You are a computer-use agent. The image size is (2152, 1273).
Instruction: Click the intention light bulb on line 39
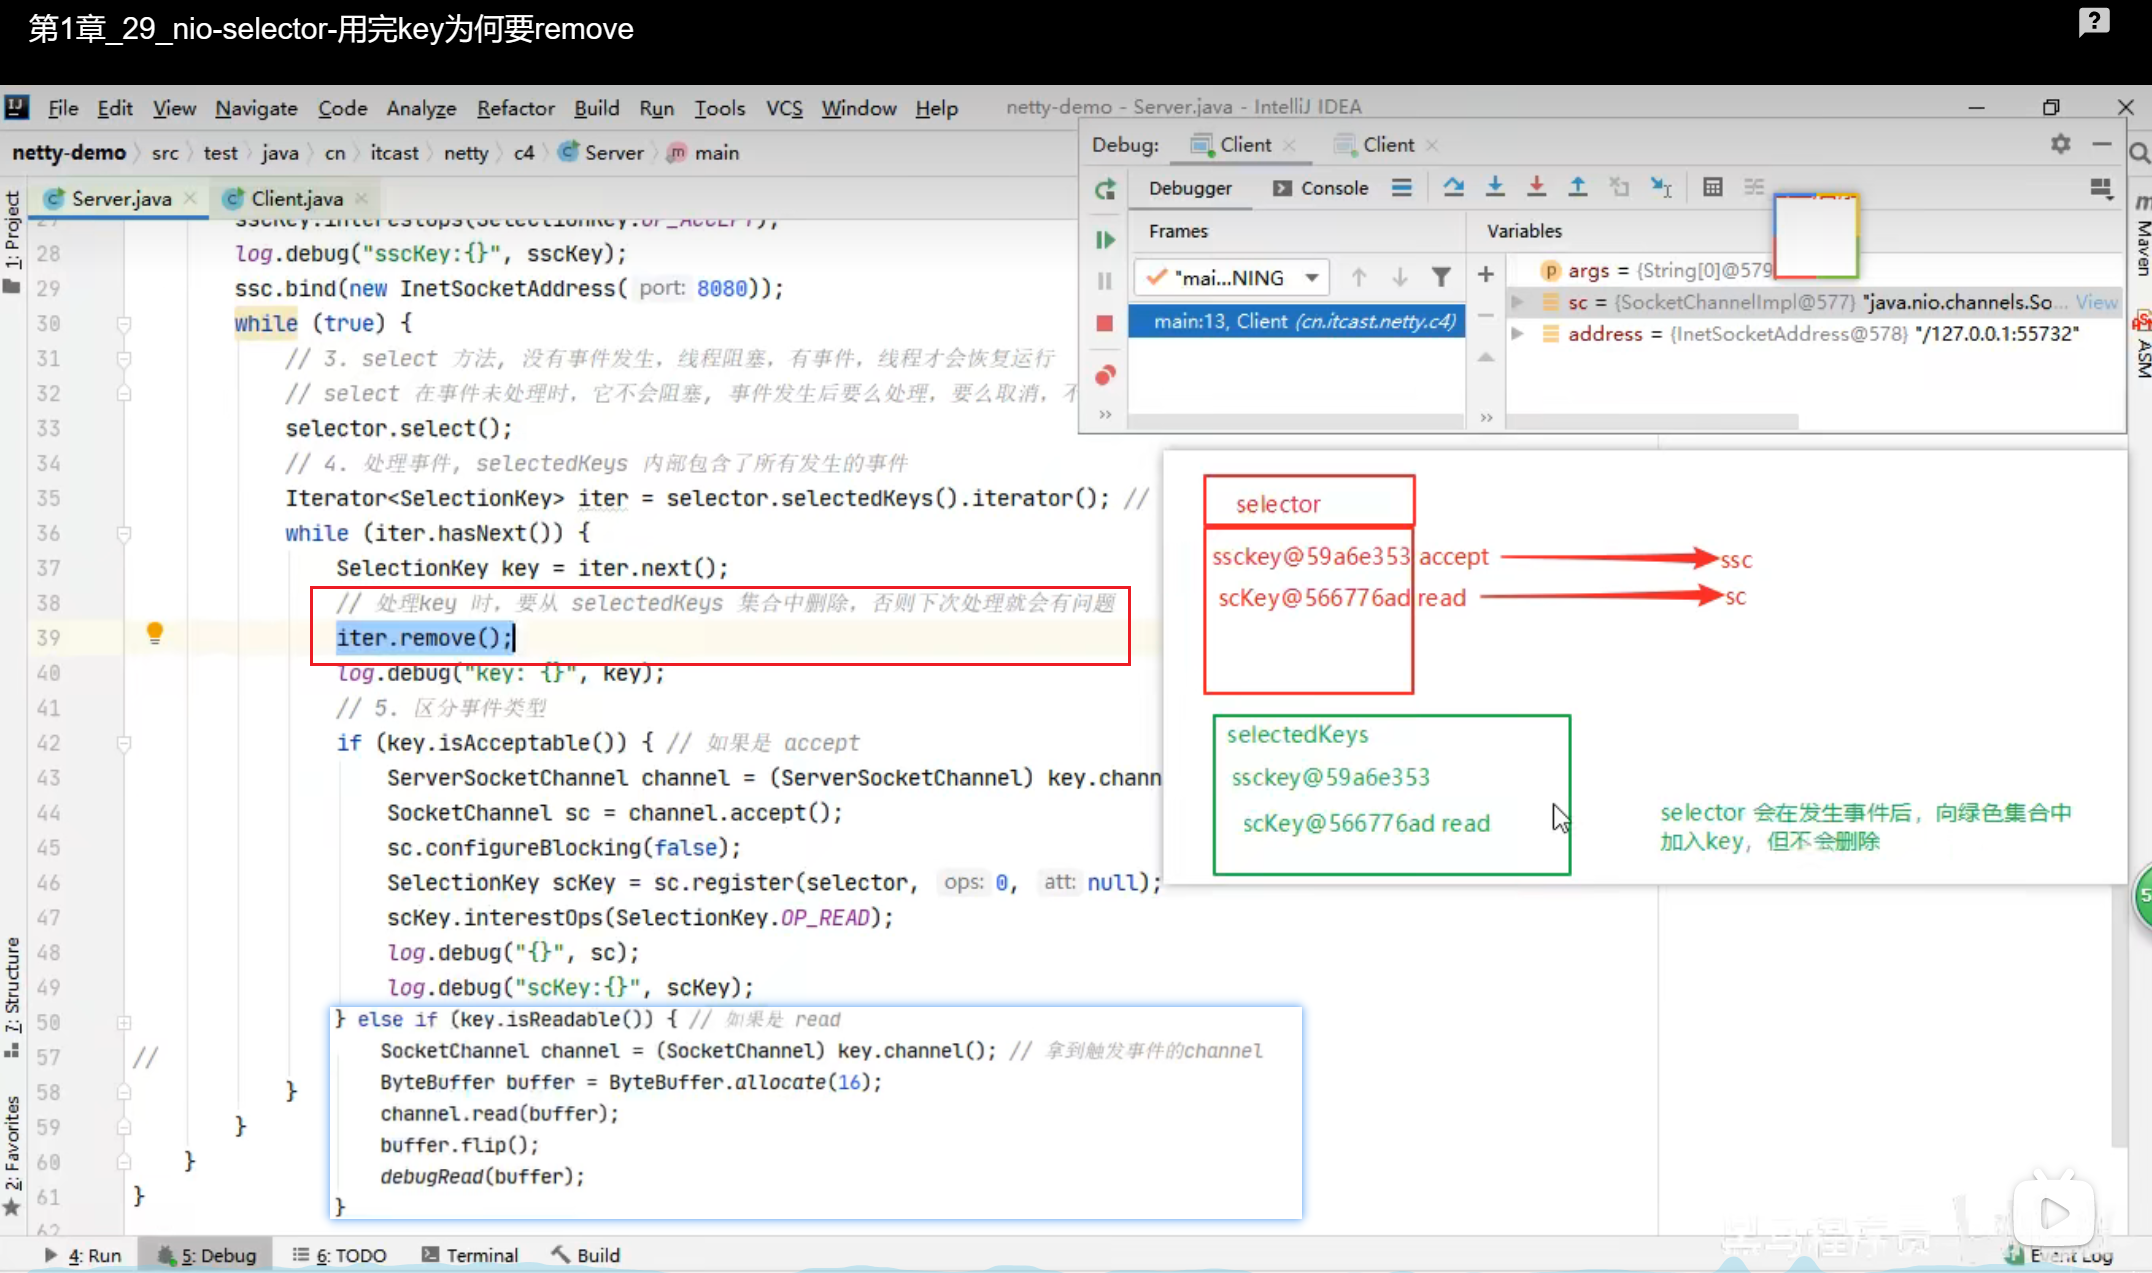155,633
